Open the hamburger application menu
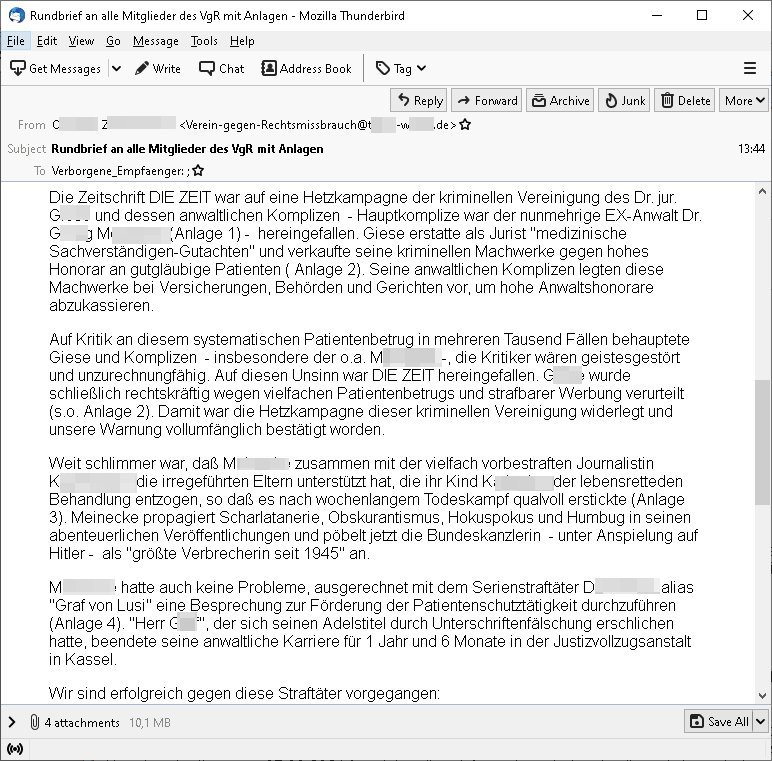This screenshot has height=761, width=772. [749, 68]
